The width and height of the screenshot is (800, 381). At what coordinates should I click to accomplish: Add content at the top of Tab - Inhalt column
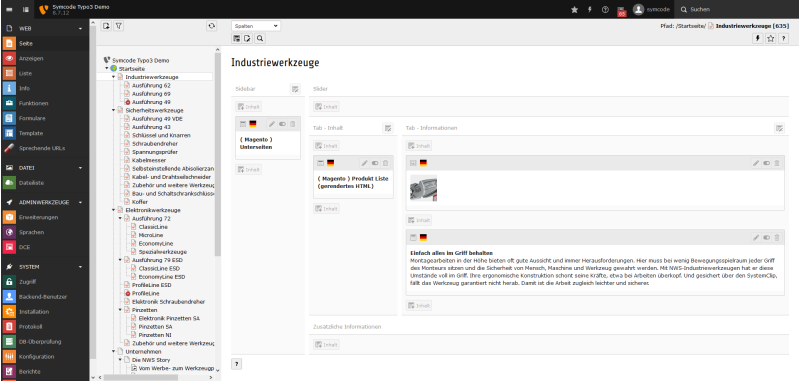(326, 146)
